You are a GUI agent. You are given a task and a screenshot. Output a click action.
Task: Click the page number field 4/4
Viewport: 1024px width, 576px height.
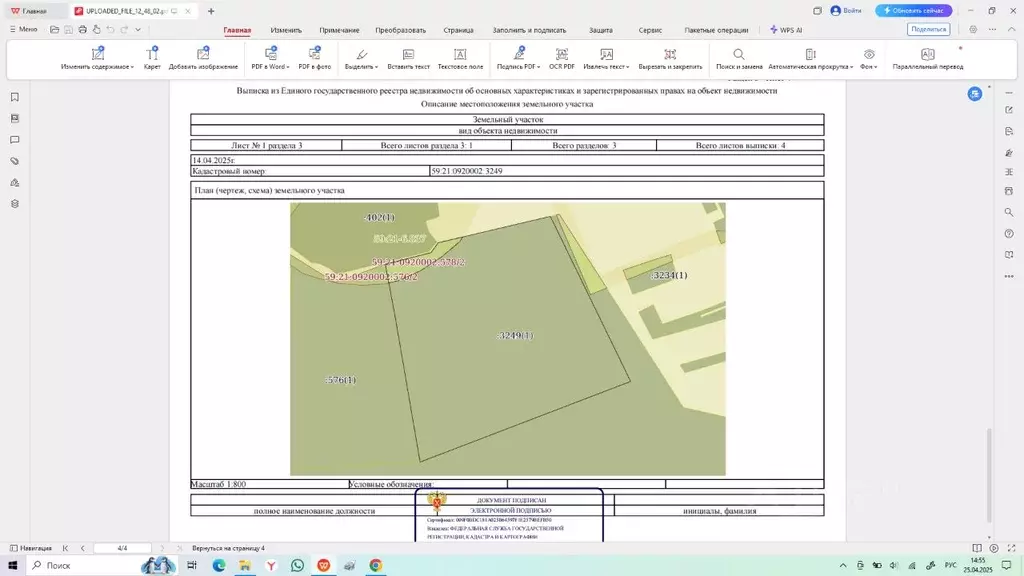122,548
